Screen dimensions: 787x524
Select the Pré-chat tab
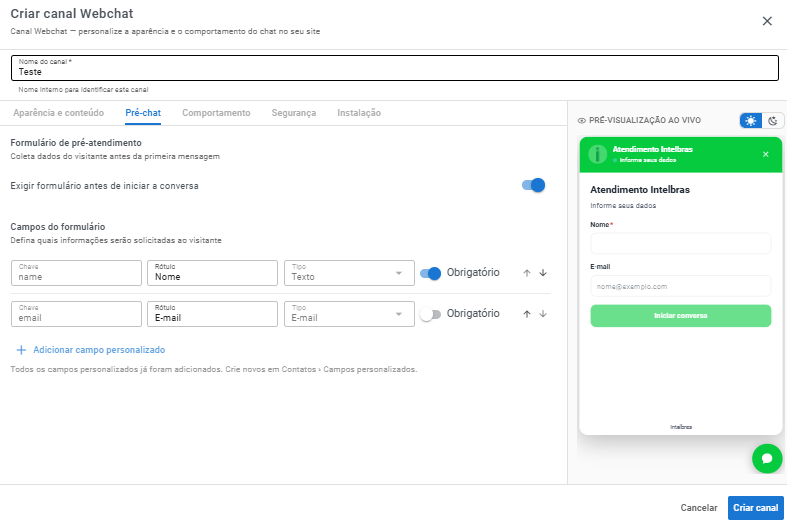pos(143,113)
